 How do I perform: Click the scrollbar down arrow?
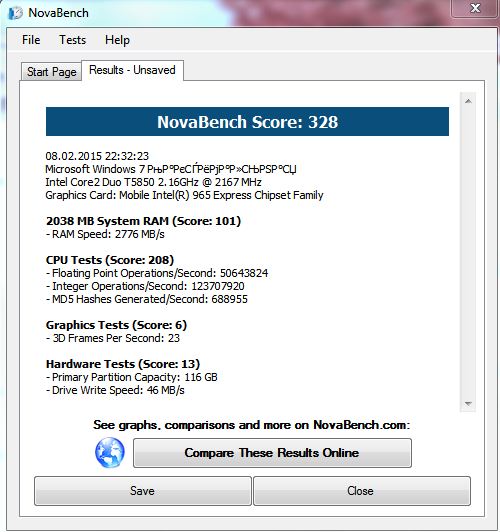(468, 403)
